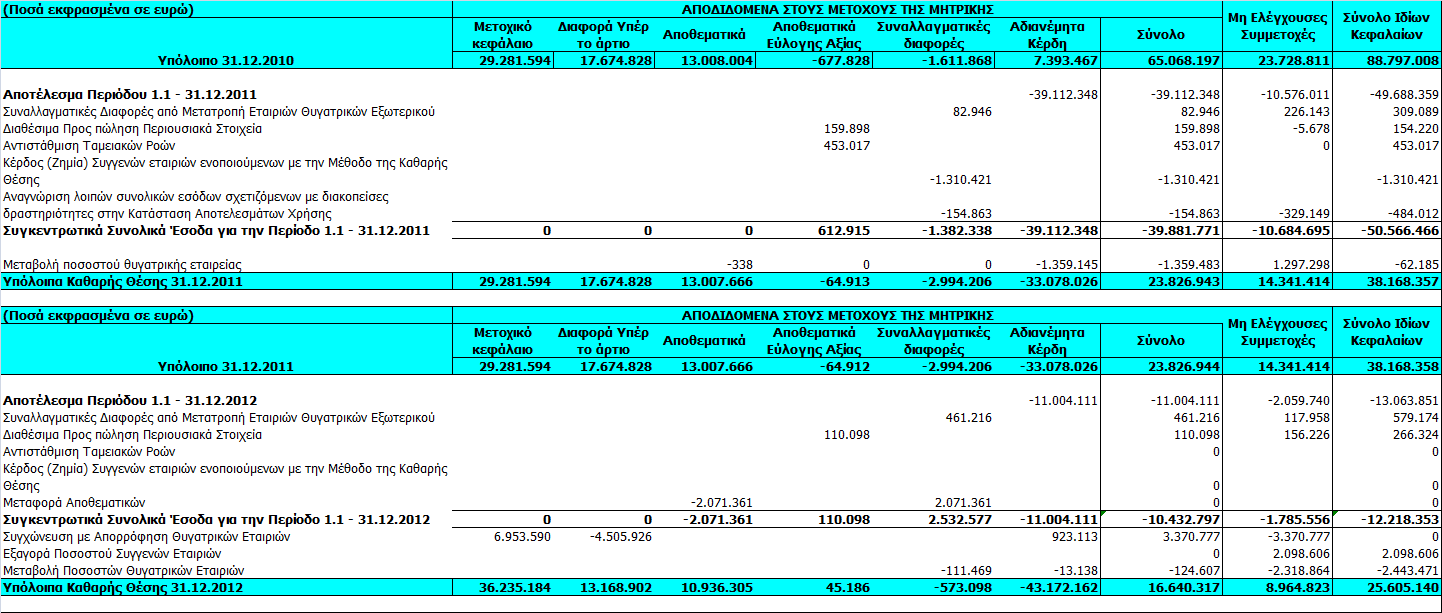The image size is (1442, 613).
Task: Select the 'Υπόλοιπο 31.12.2011' row label
Action: [226, 366]
